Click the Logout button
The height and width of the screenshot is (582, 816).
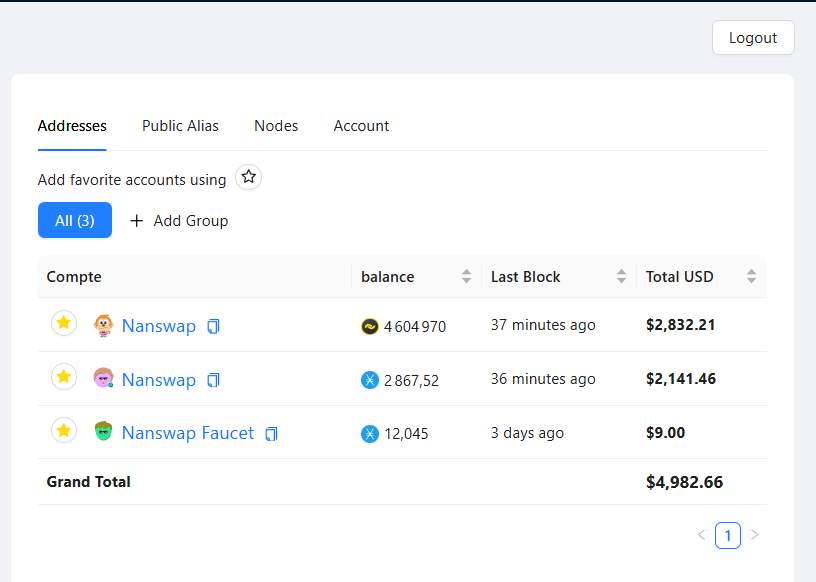(x=753, y=37)
